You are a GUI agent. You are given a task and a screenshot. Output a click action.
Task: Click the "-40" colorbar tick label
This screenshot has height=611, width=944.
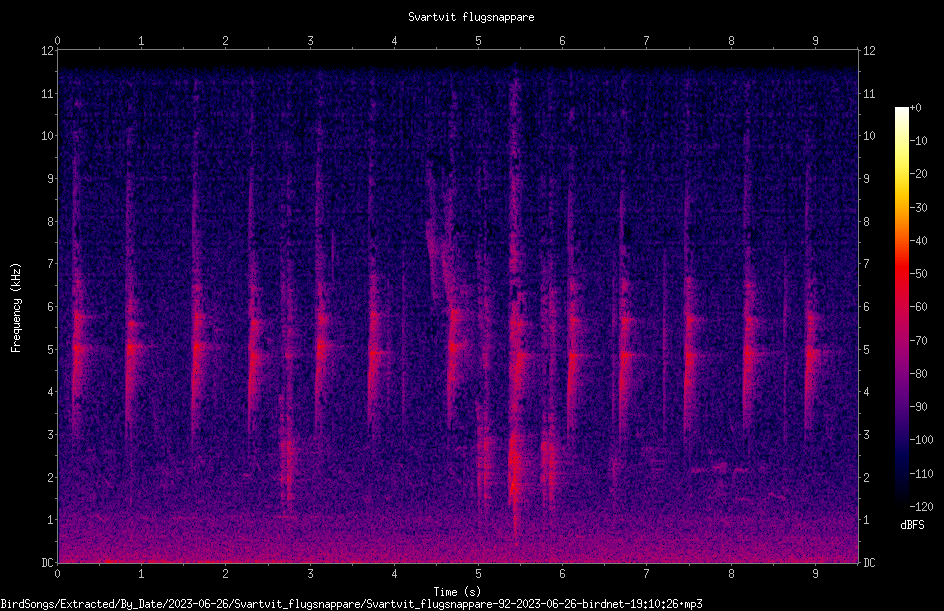tap(919, 241)
